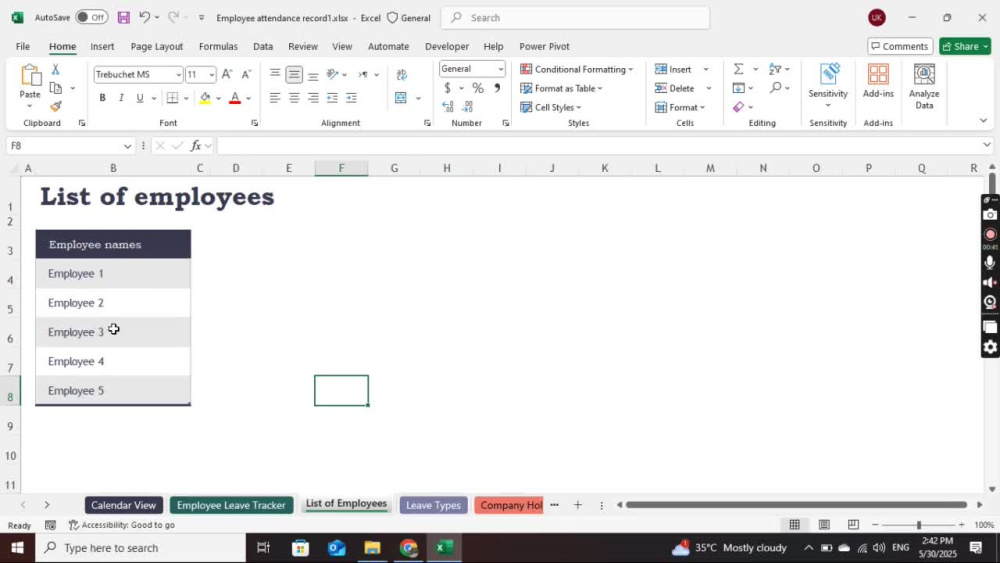Collapse the ribbon with chevron
1000x563 pixels.
pos(983,120)
